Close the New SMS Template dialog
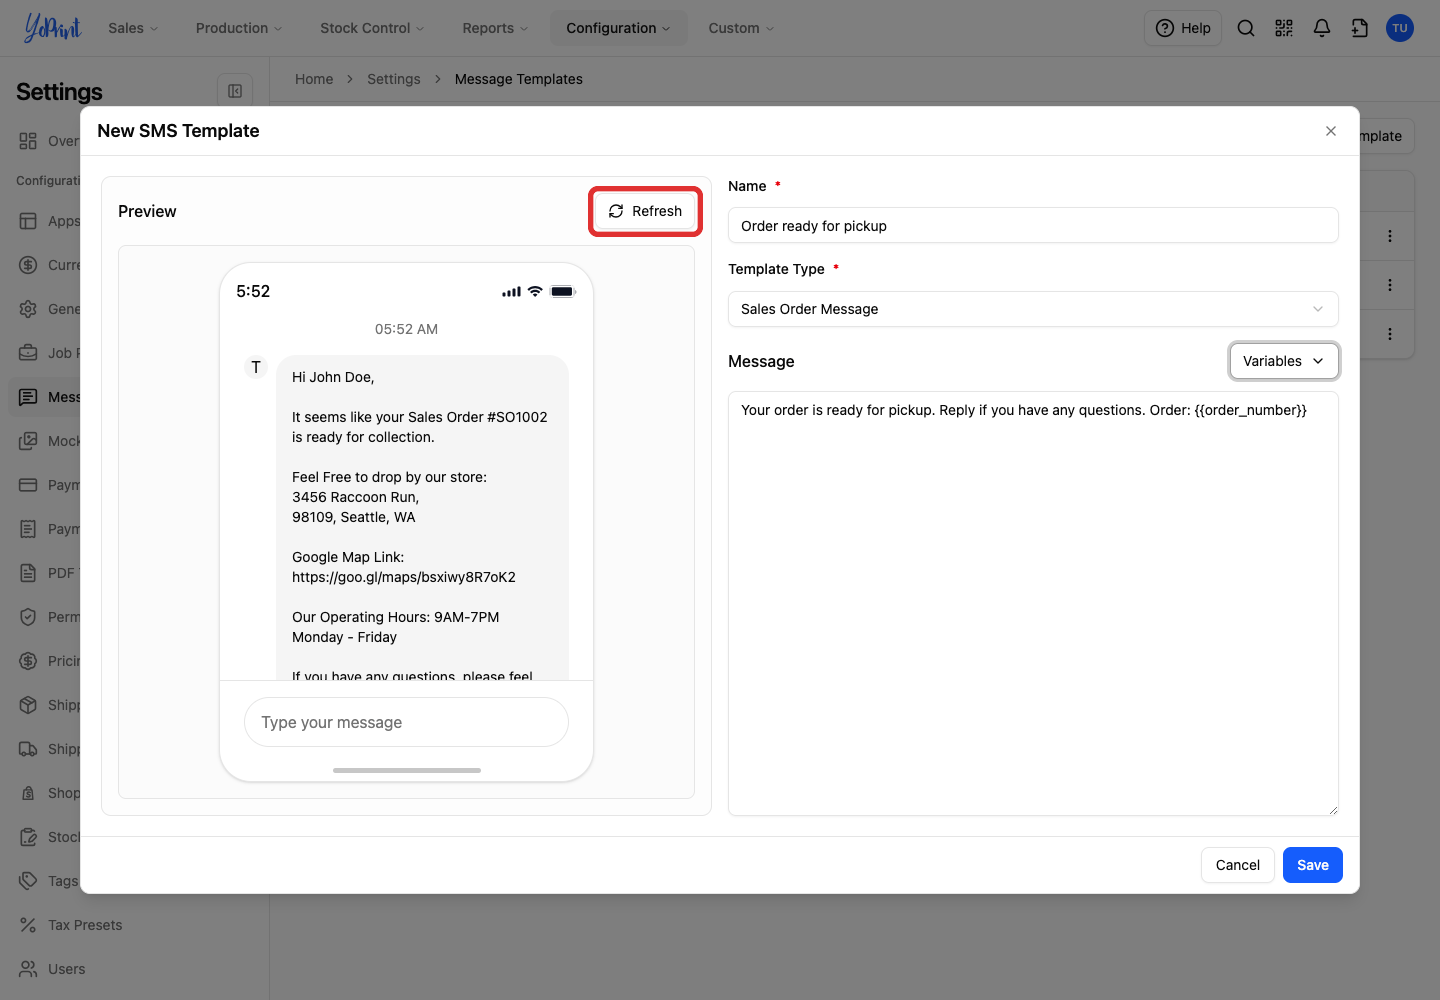 coord(1331,131)
